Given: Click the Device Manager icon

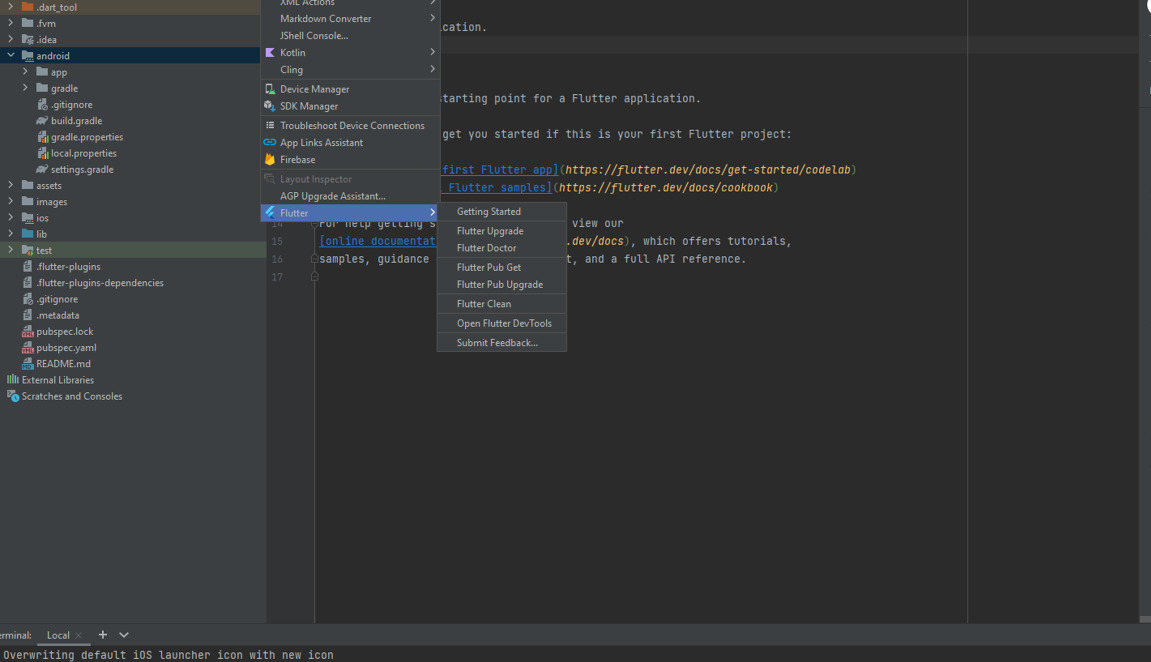Looking at the screenshot, I should pos(270,89).
